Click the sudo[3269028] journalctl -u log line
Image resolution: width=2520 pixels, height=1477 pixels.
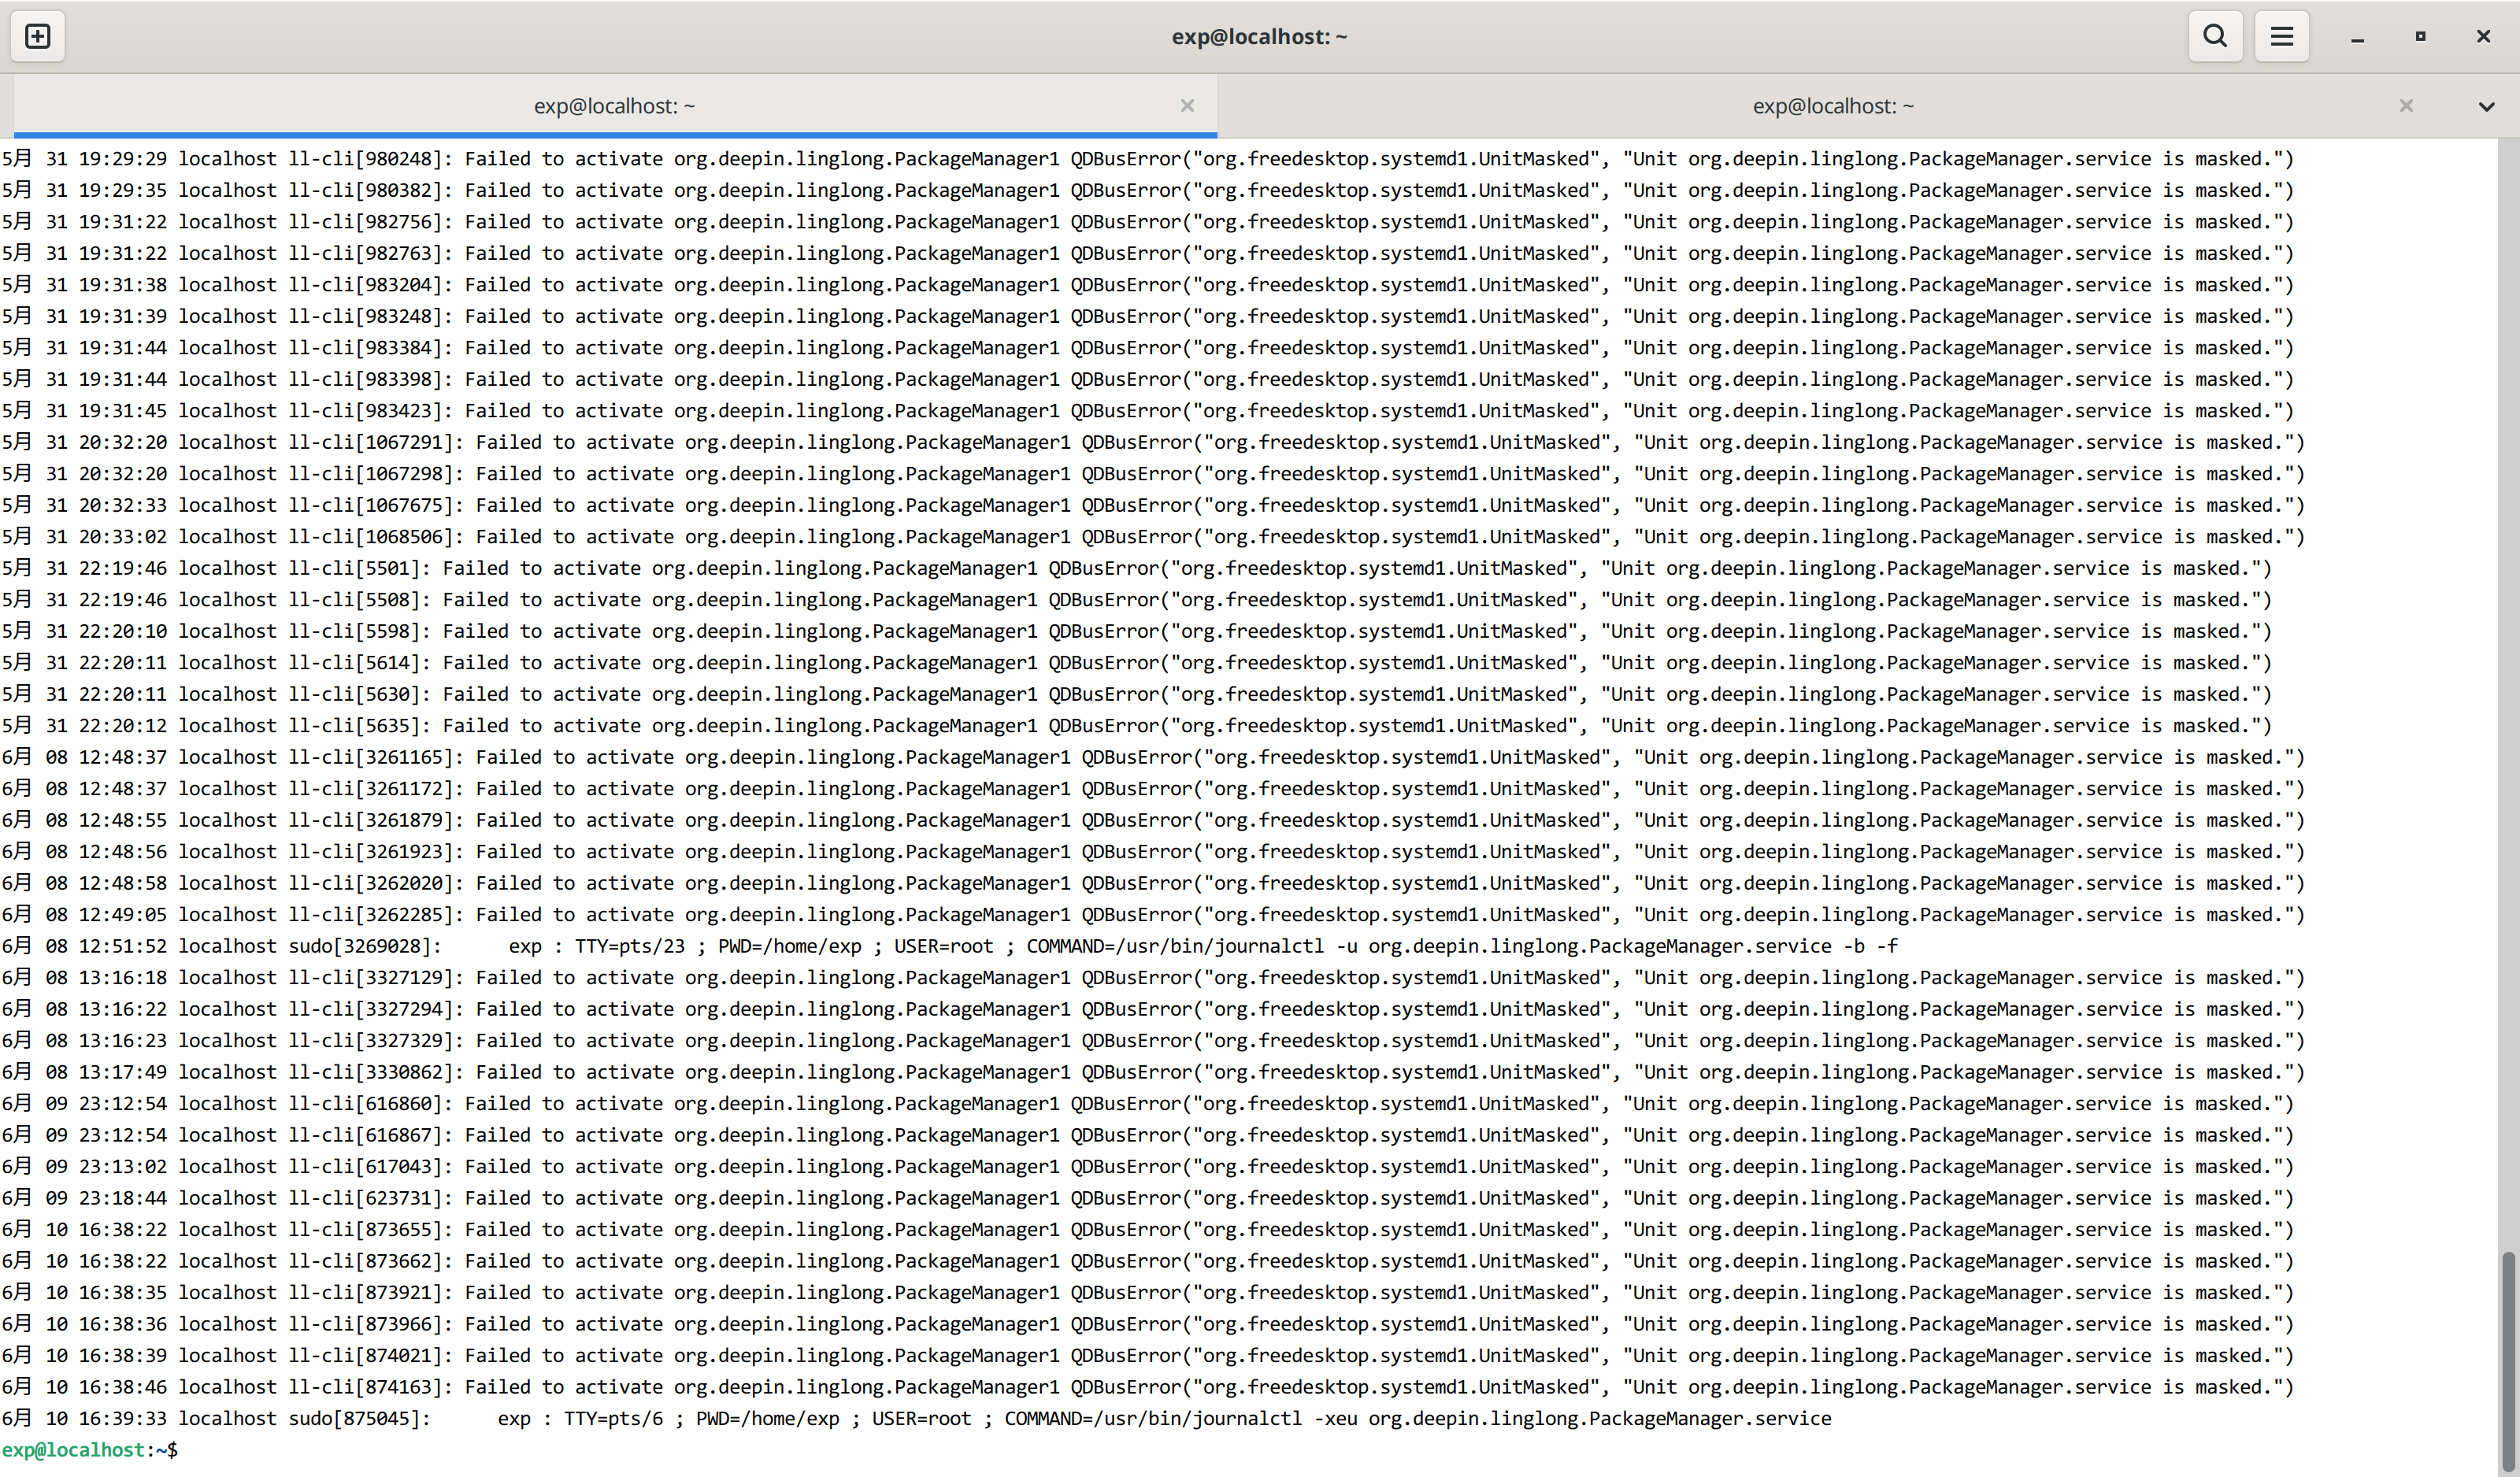(x=949, y=946)
